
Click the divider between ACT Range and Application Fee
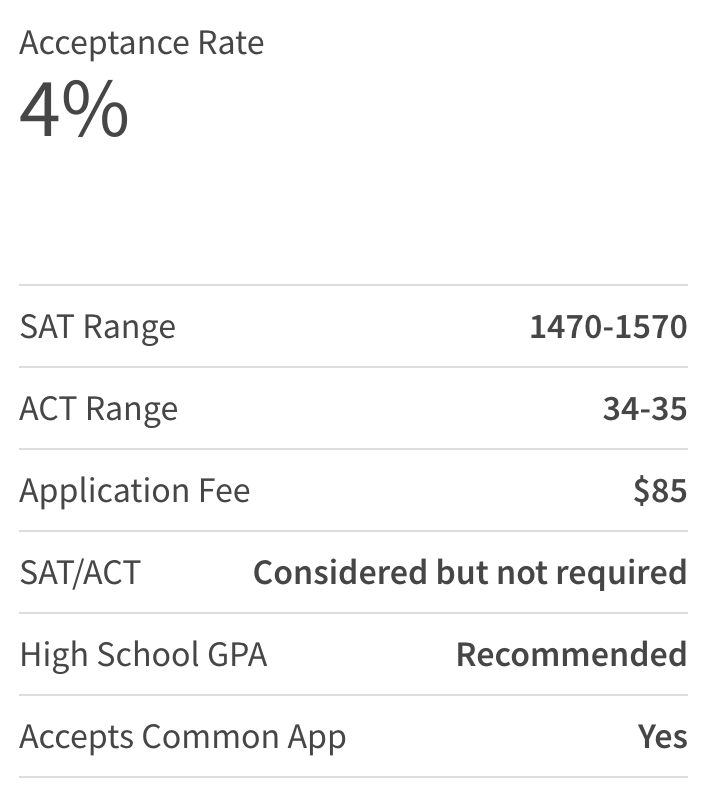click(x=353, y=449)
